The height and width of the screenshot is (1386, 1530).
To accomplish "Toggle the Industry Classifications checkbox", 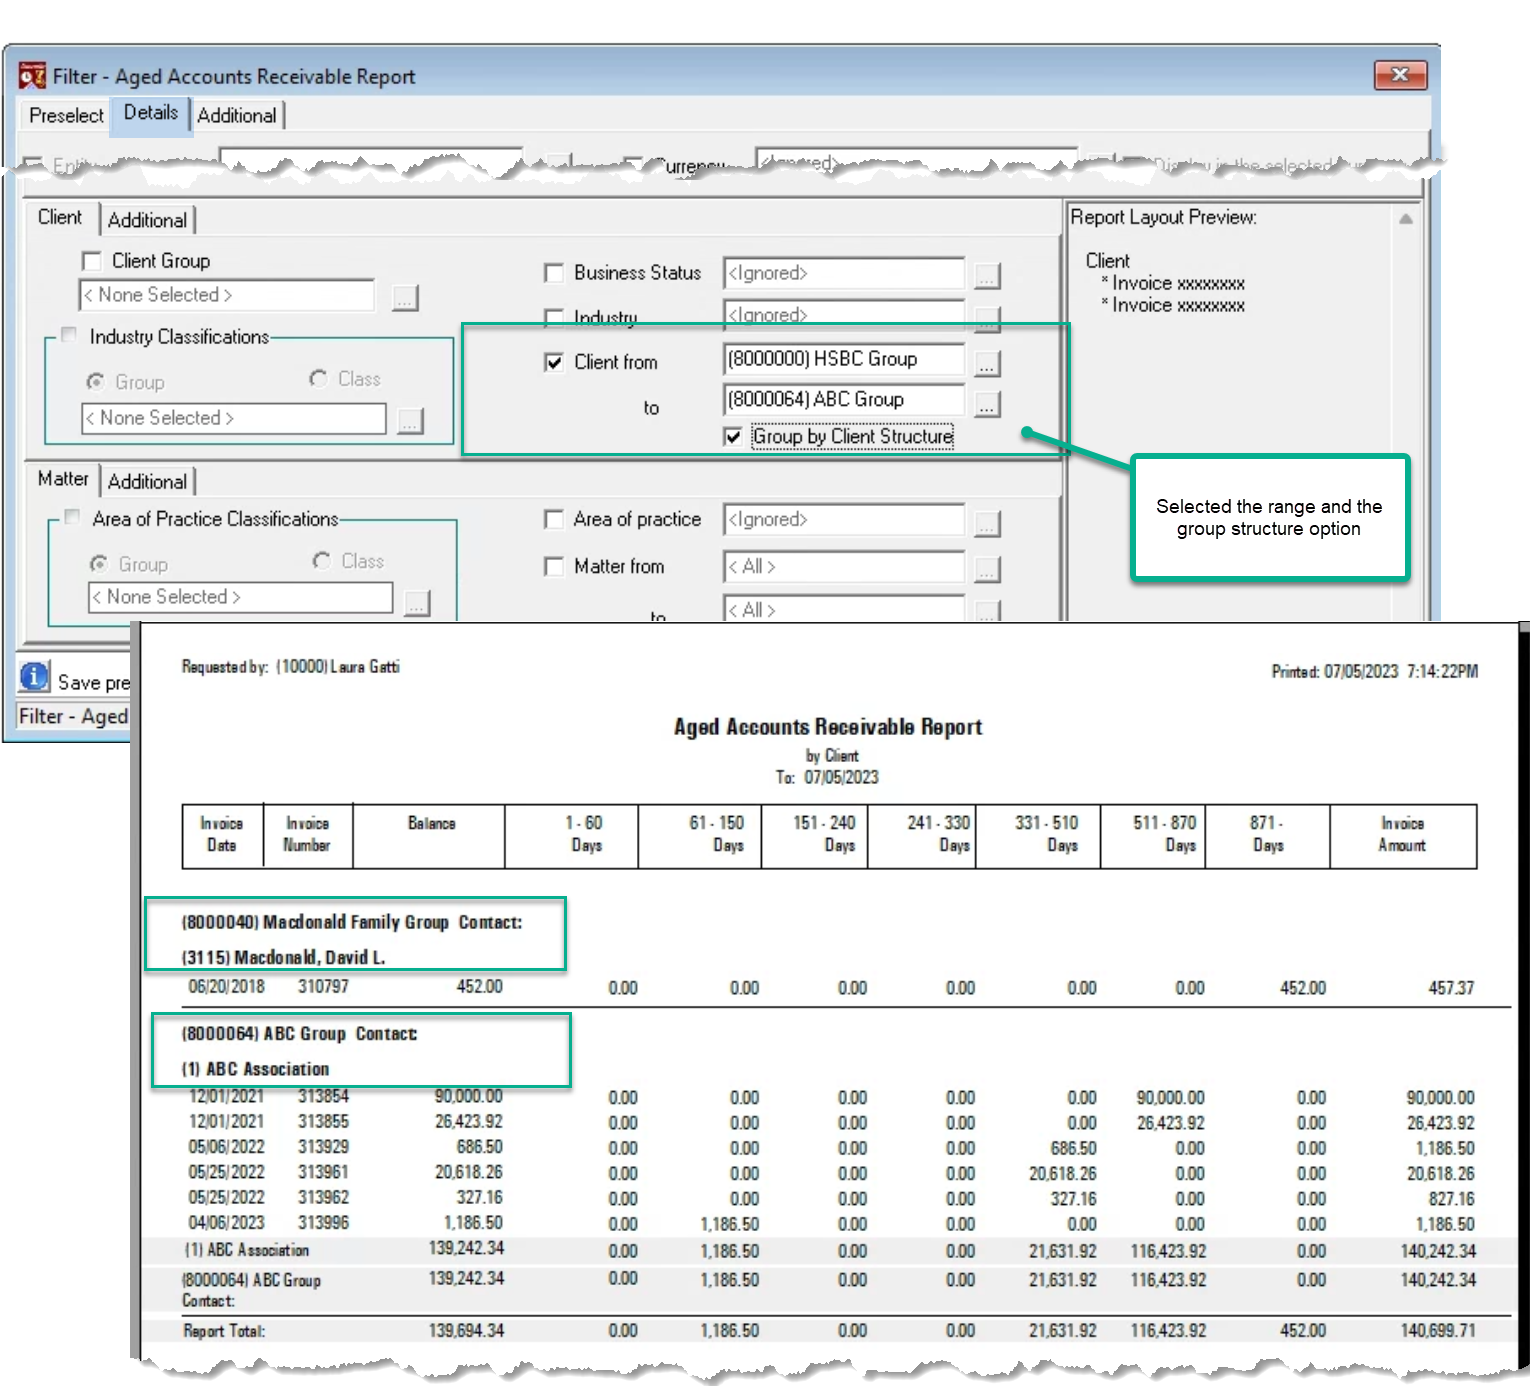I will (69, 334).
